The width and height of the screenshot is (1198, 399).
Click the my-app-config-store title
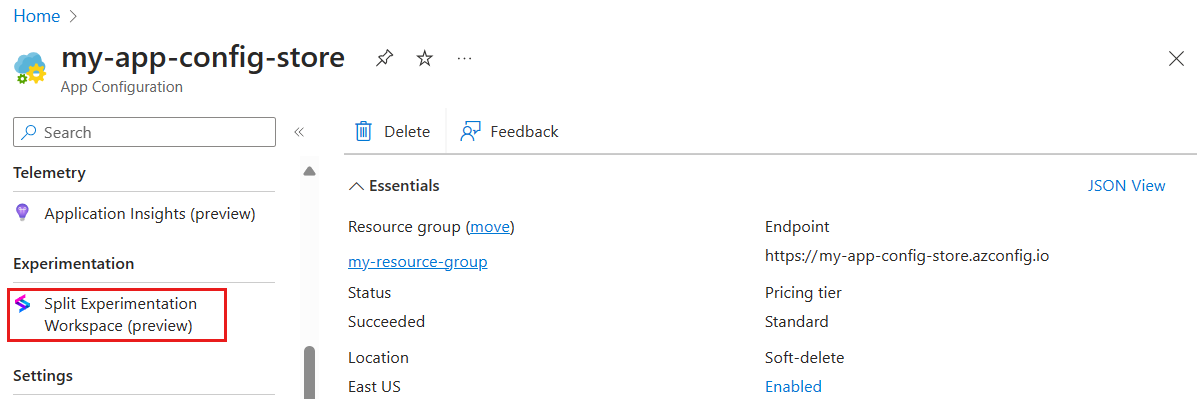click(202, 57)
